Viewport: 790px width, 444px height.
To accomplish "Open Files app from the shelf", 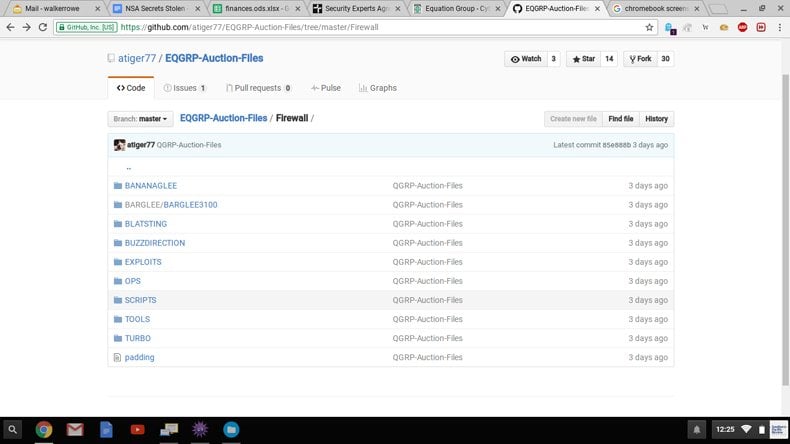I will pyautogui.click(x=231, y=430).
